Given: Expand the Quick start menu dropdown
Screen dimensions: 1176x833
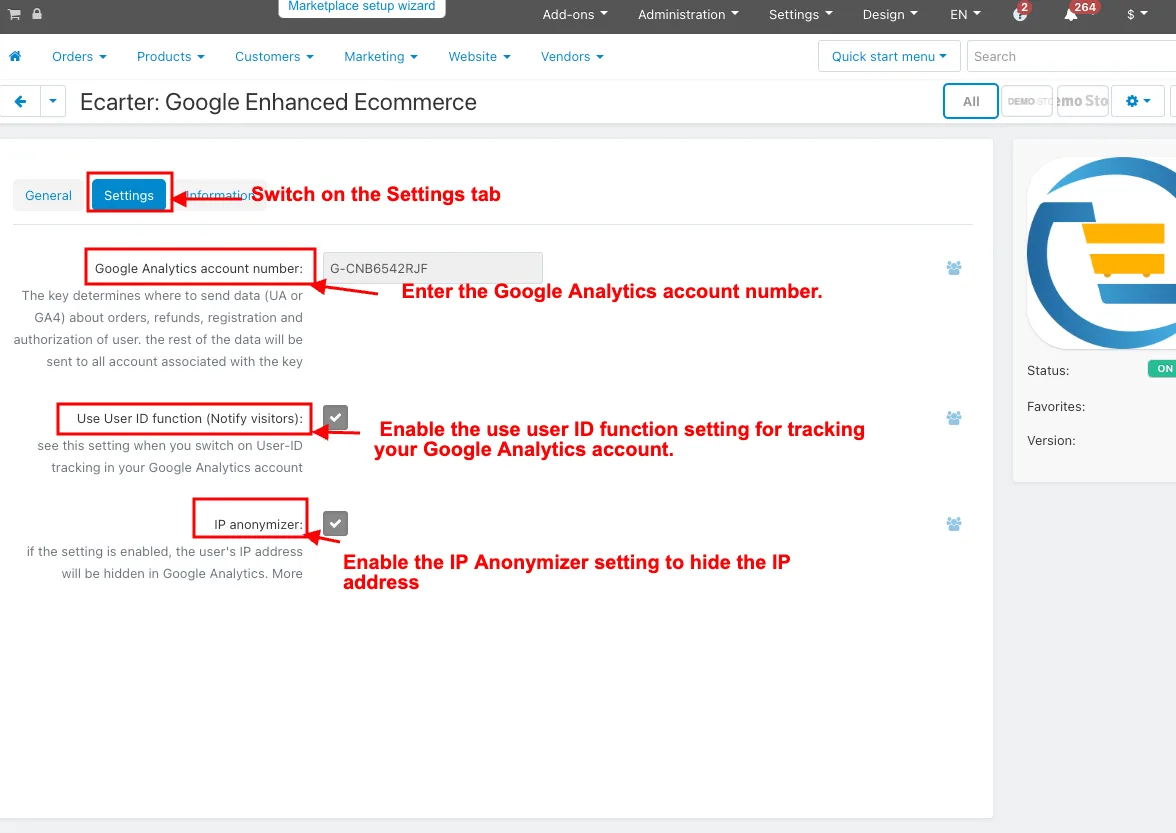Looking at the screenshot, I should click(888, 56).
